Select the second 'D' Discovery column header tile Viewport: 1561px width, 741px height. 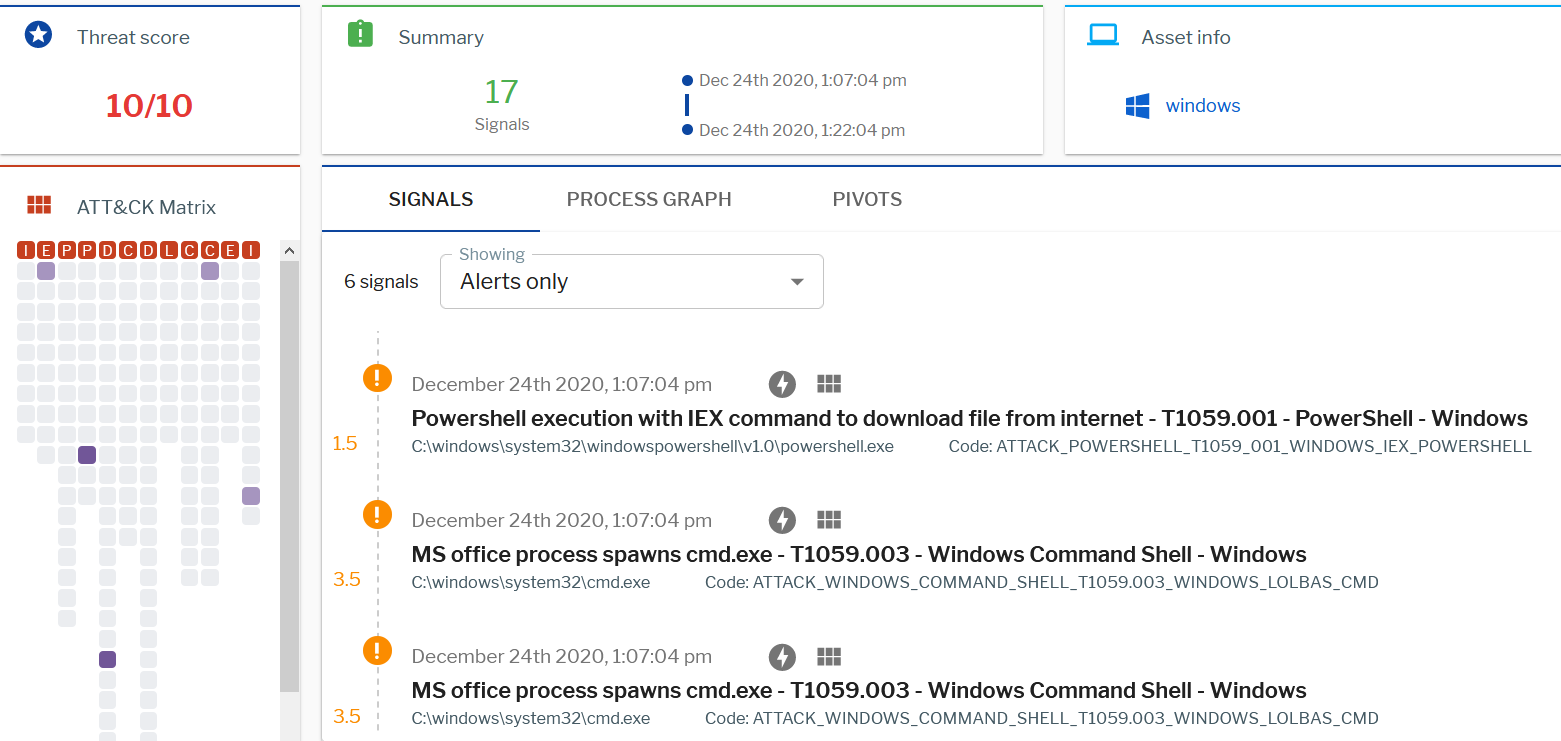149,250
